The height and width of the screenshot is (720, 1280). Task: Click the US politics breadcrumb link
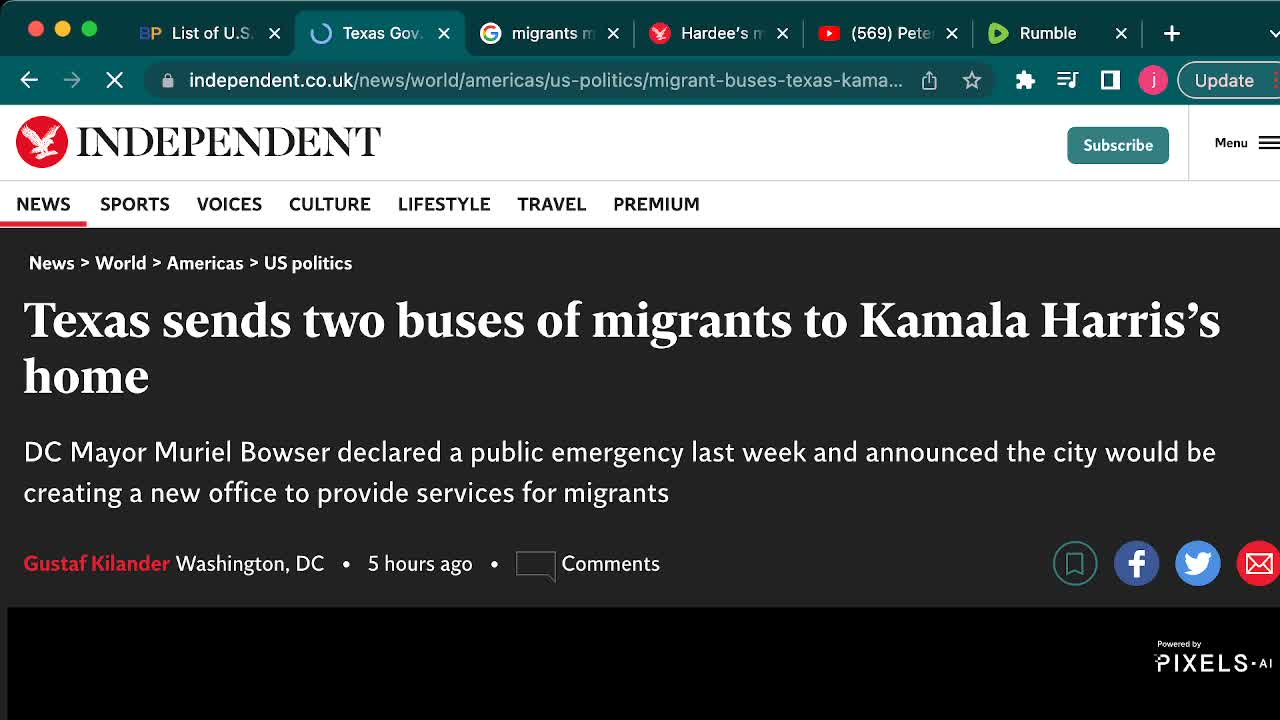pyautogui.click(x=308, y=263)
